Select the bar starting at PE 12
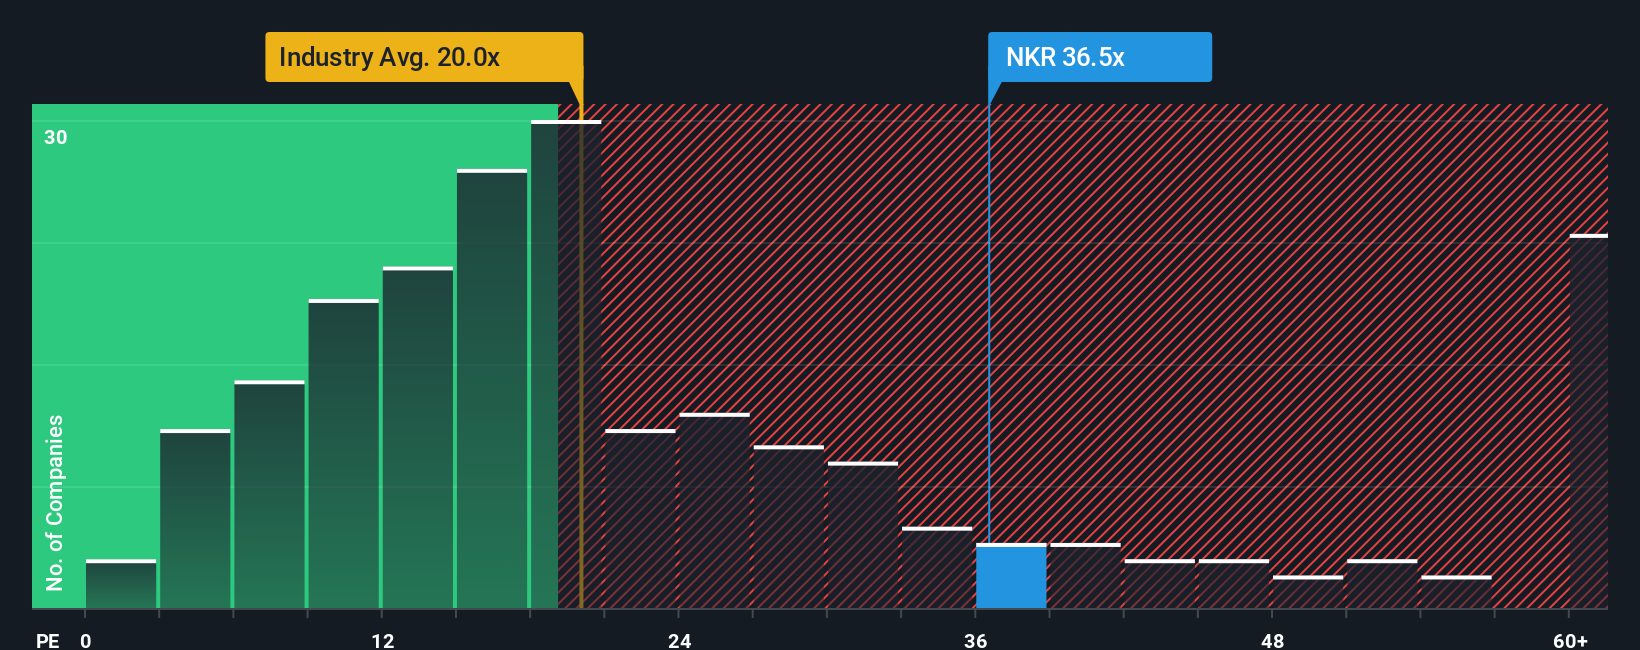Viewport: 1640px width, 650px height. (x=418, y=438)
